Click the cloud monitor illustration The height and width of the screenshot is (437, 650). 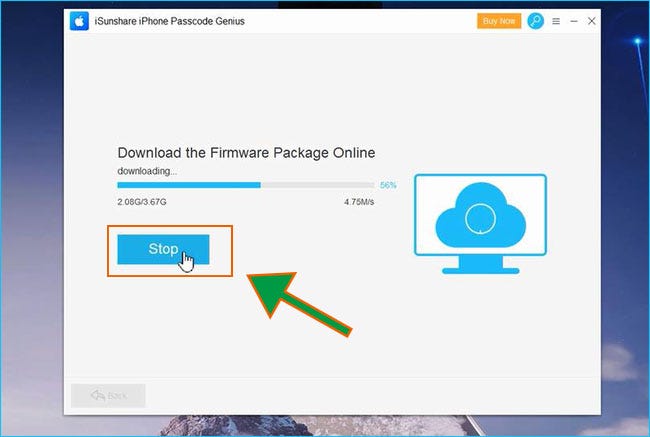(x=480, y=224)
